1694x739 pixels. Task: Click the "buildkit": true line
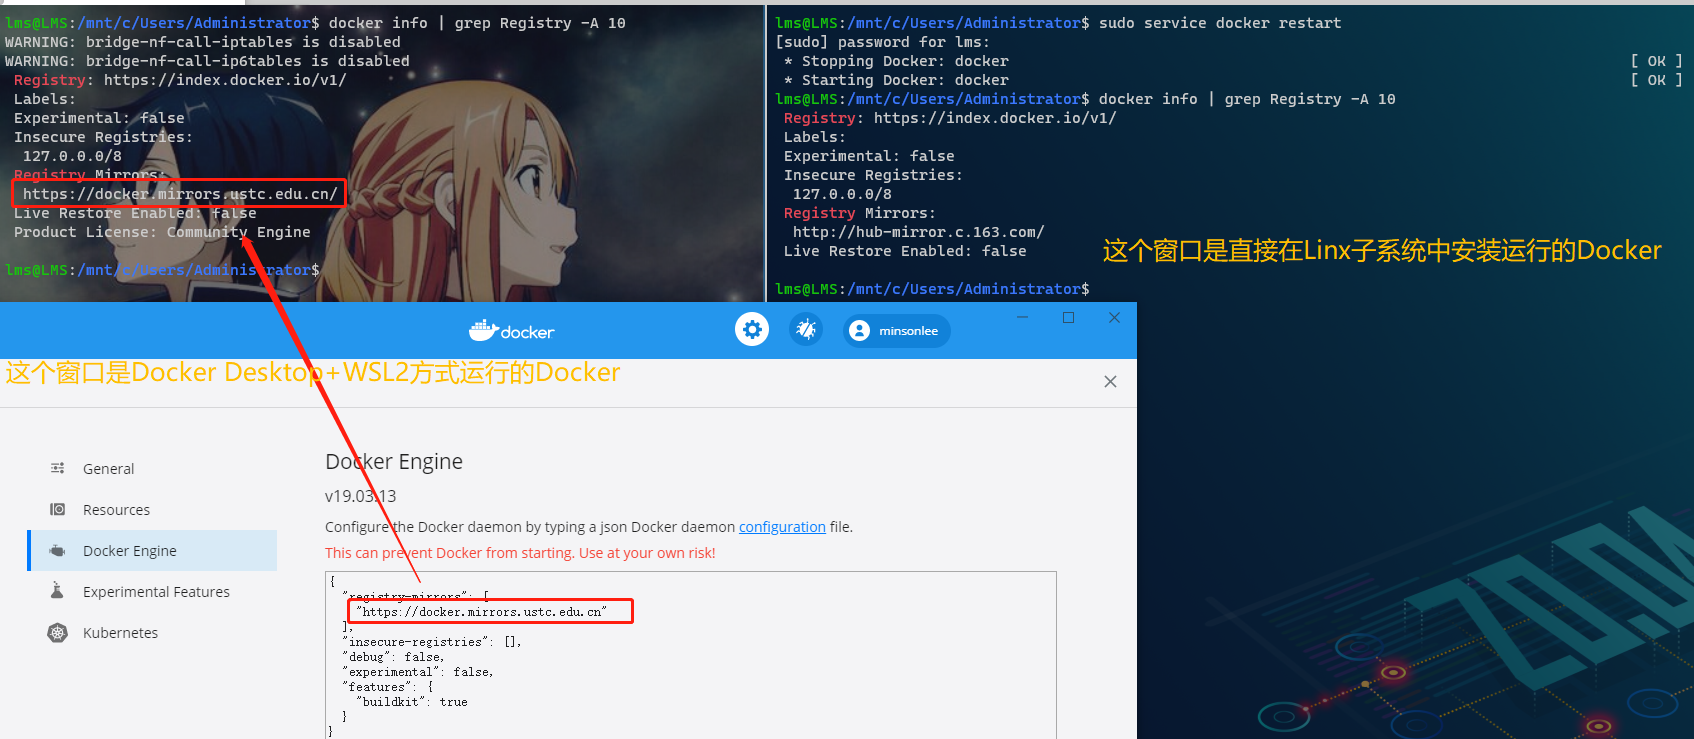412,702
